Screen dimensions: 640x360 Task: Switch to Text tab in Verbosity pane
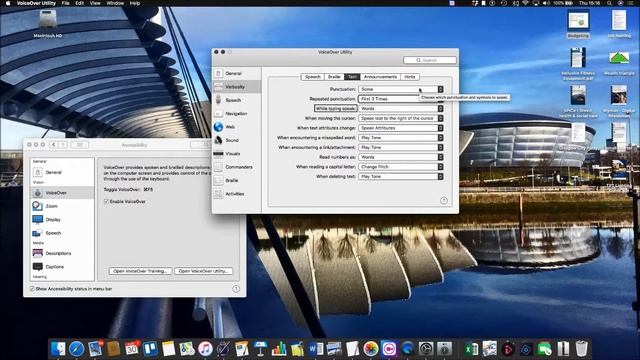pos(352,77)
